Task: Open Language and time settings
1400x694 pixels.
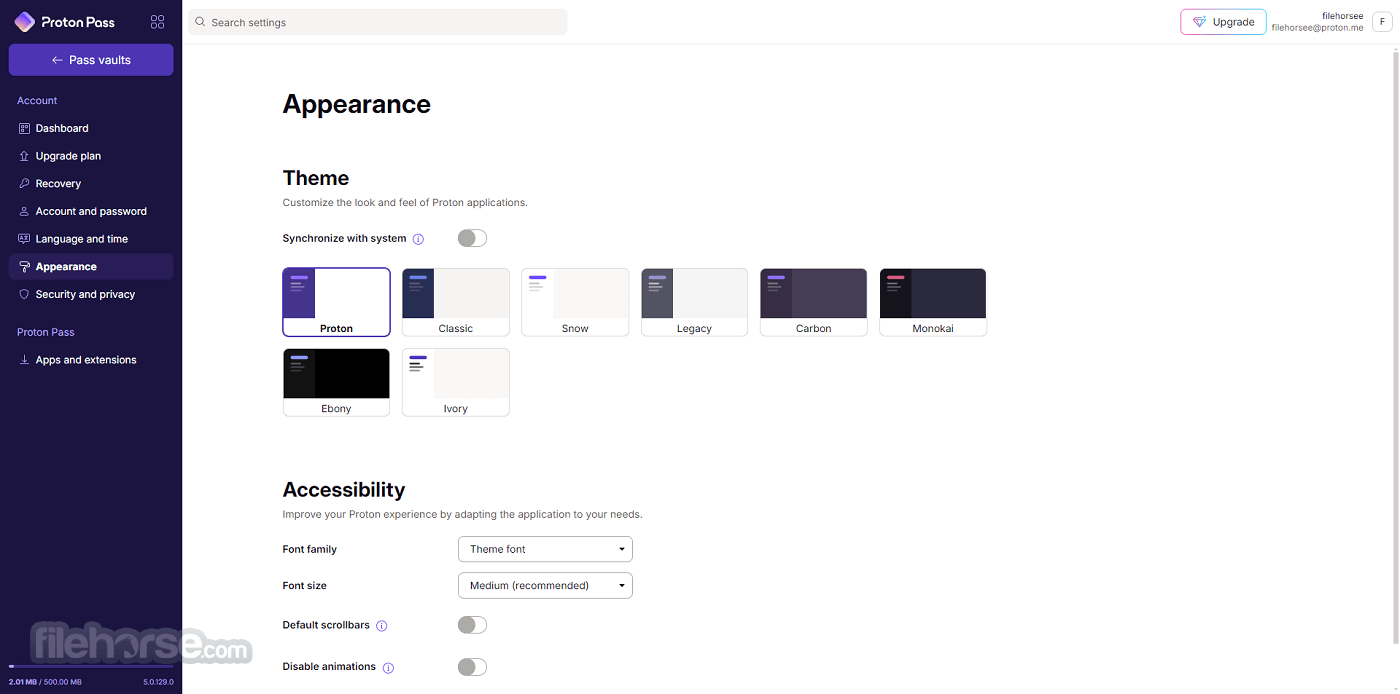Action: tap(91, 239)
